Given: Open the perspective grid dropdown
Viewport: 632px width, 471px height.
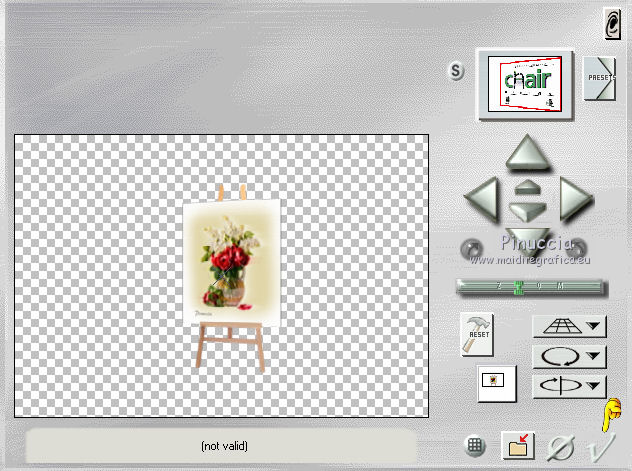Looking at the screenshot, I should pos(569,326).
